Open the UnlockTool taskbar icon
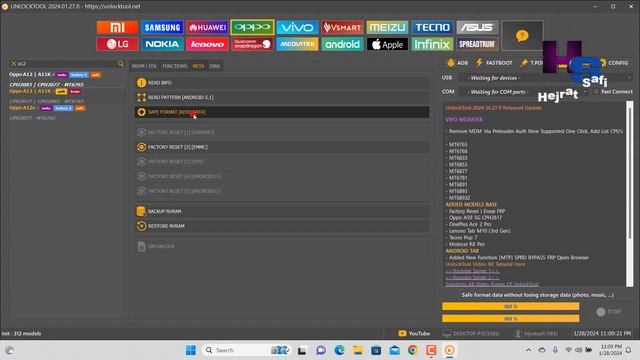 click(449, 350)
